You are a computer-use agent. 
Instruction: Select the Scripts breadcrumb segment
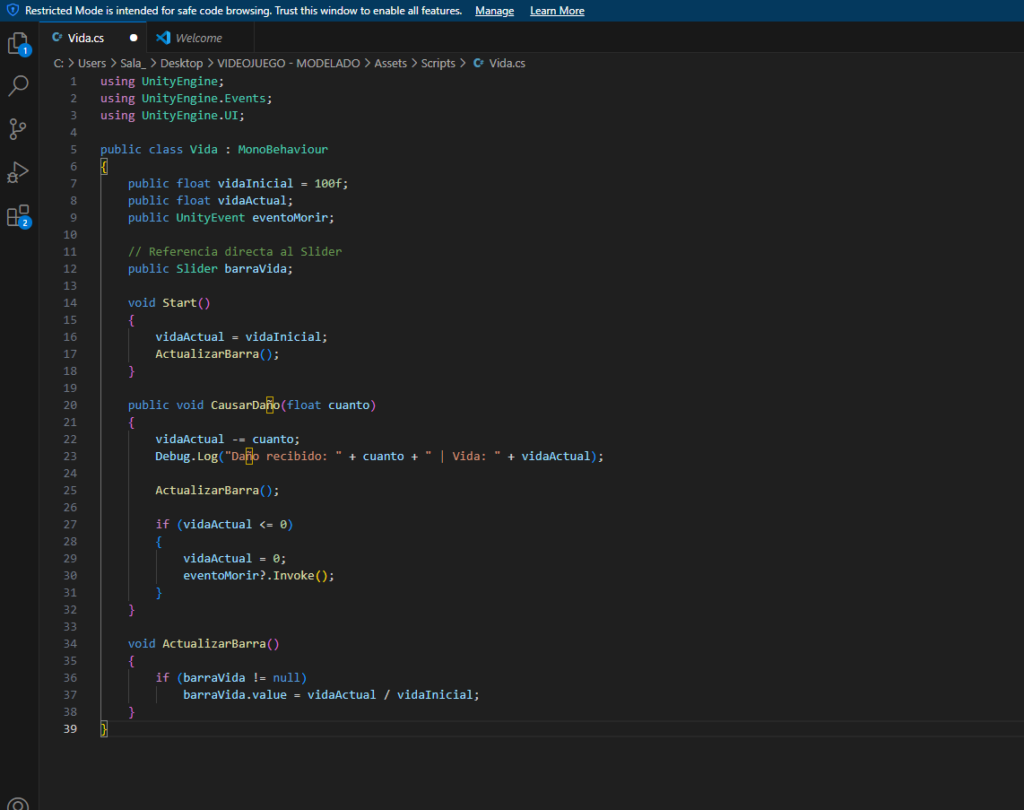(x=438, y=63)
